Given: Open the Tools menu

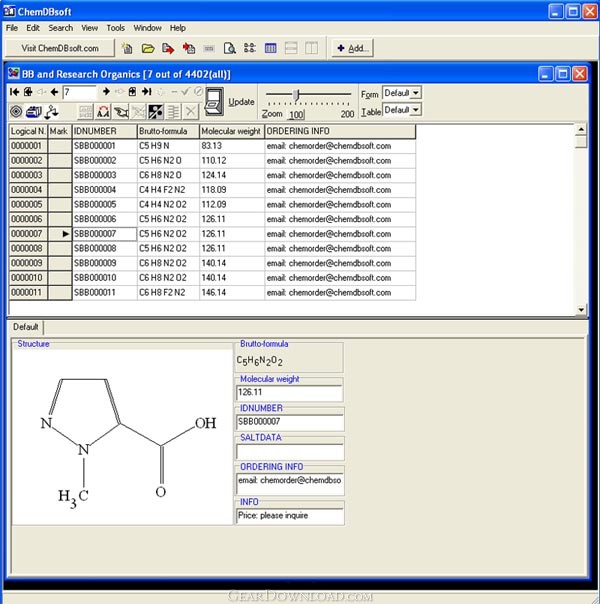Looking at the screenshot, I should (116, 28).
